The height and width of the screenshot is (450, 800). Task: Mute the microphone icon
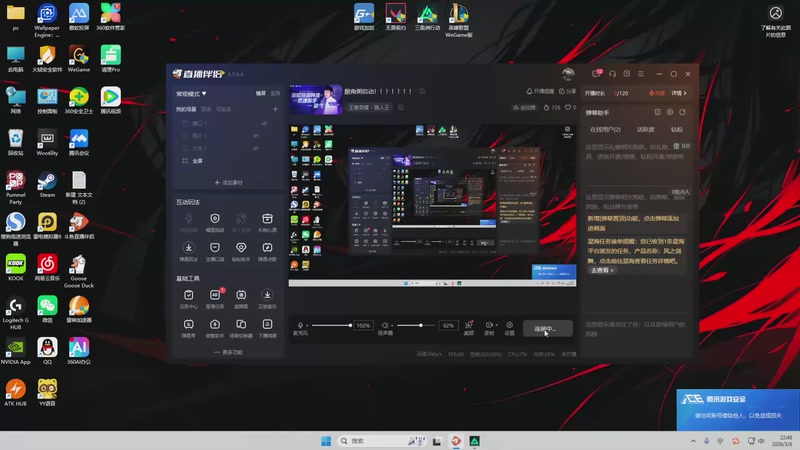[300, 325]
